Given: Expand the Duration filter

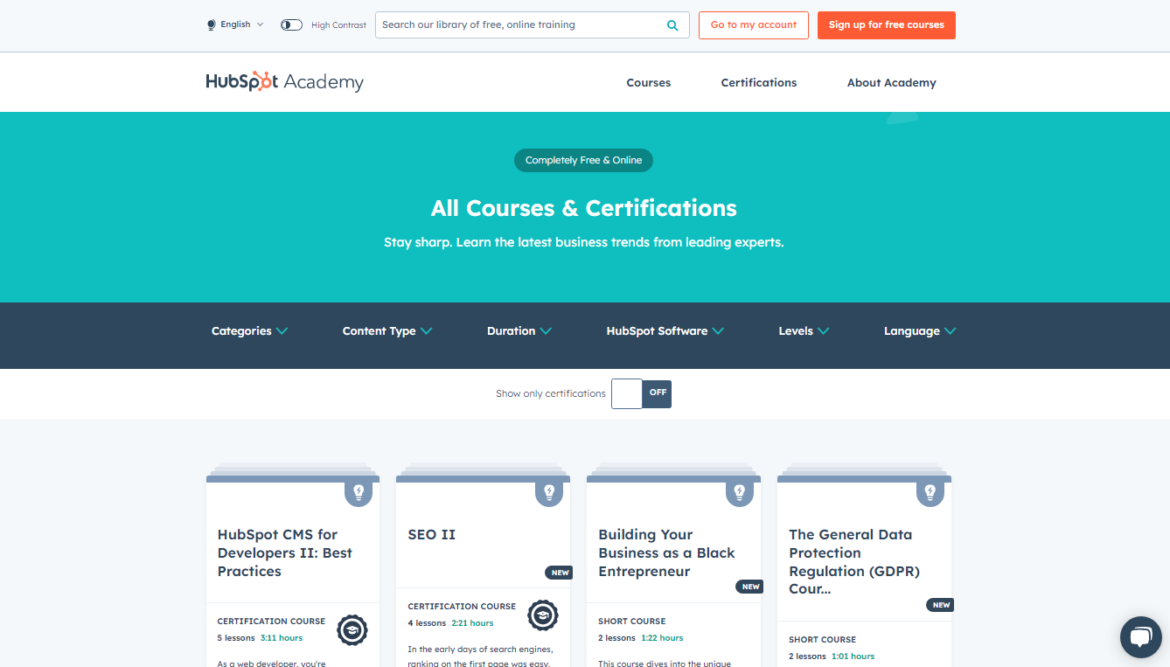Looking at the screenshot, I should coord(519,331).
